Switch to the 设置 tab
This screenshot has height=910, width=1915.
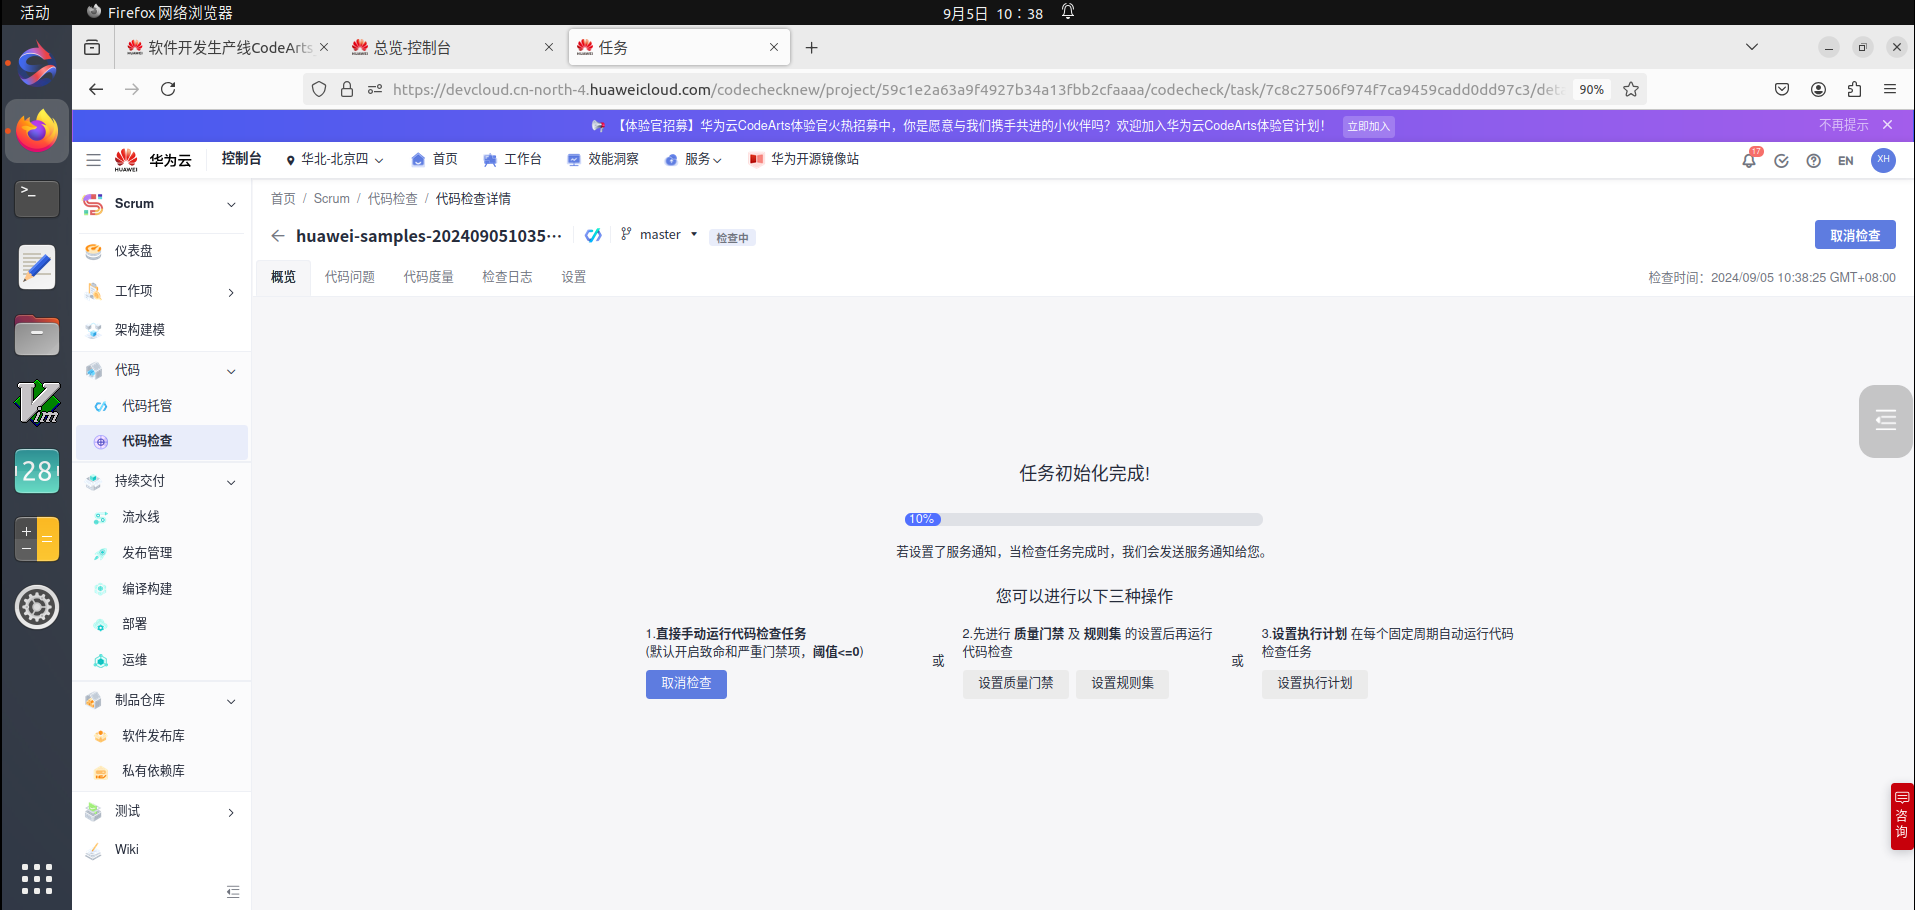tap(574, 277)
